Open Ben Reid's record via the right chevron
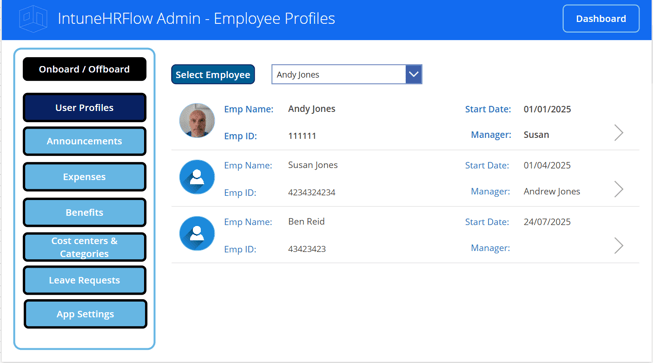This screenshot has height=363, width=653. click(619, 246)
